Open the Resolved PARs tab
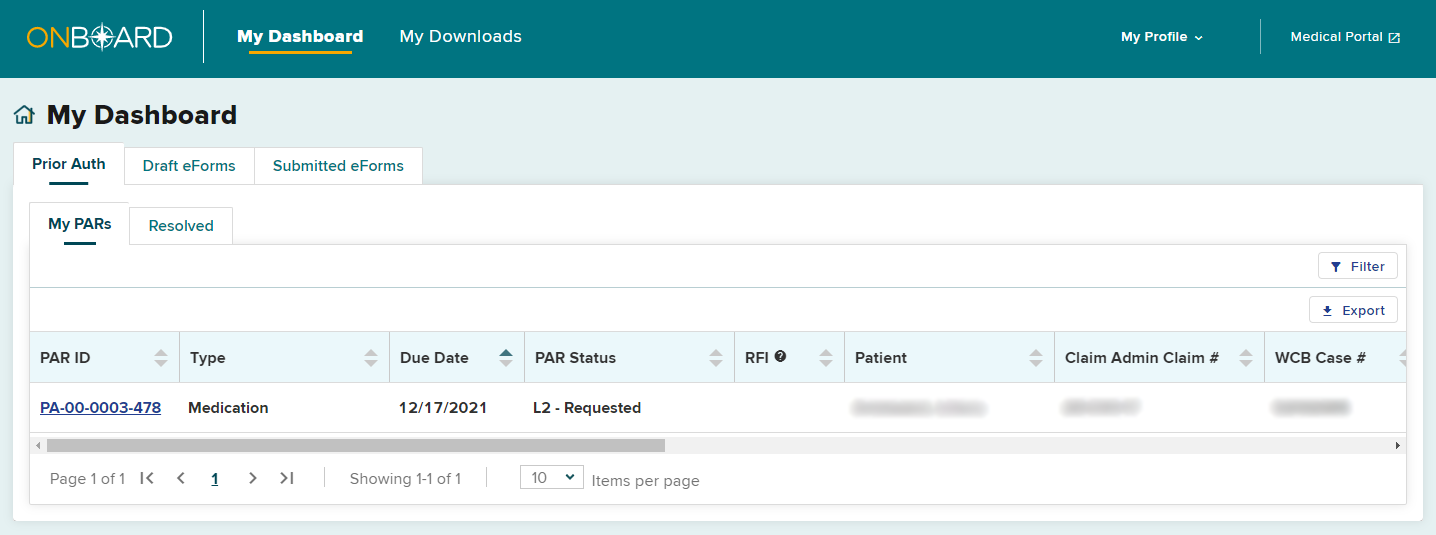Viewport: 1436px width, 535px height. click(181, 226)
